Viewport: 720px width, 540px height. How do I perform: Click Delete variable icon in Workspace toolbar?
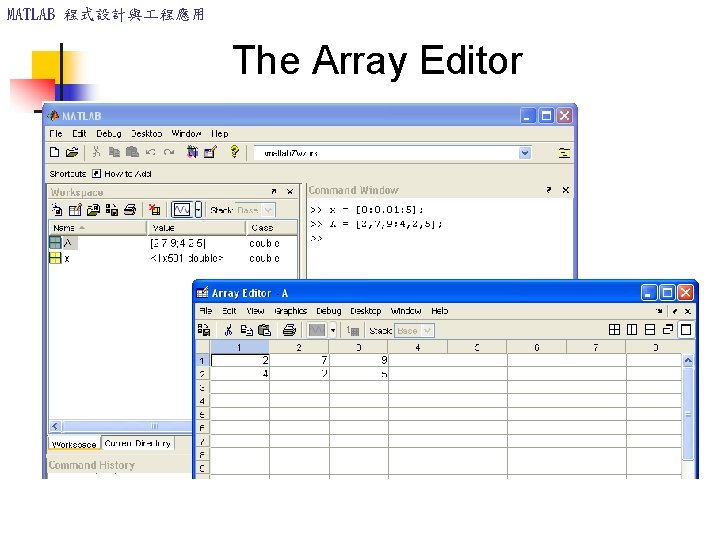coord(154,210)
